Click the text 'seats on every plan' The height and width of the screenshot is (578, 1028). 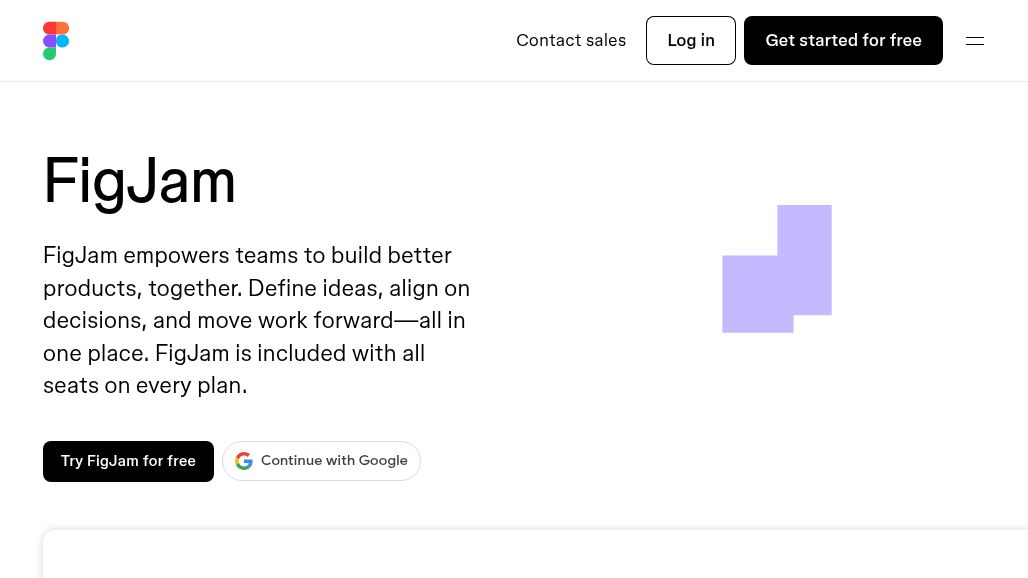[145, 385]
